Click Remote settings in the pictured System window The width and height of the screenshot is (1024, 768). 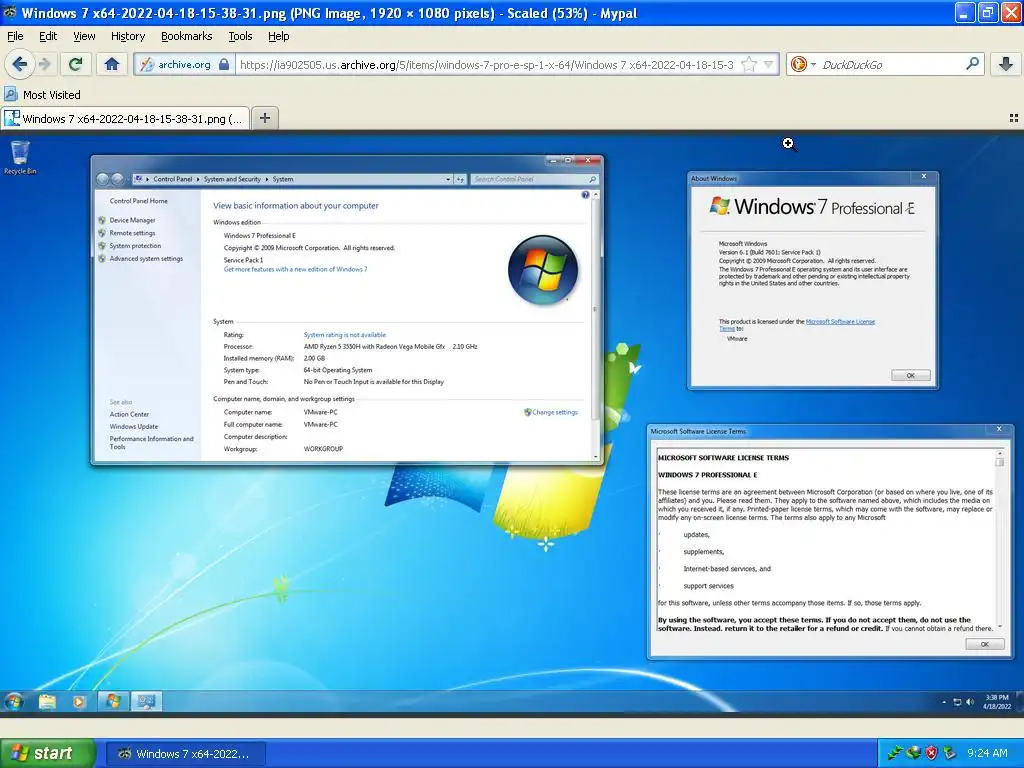click(133, 233)
